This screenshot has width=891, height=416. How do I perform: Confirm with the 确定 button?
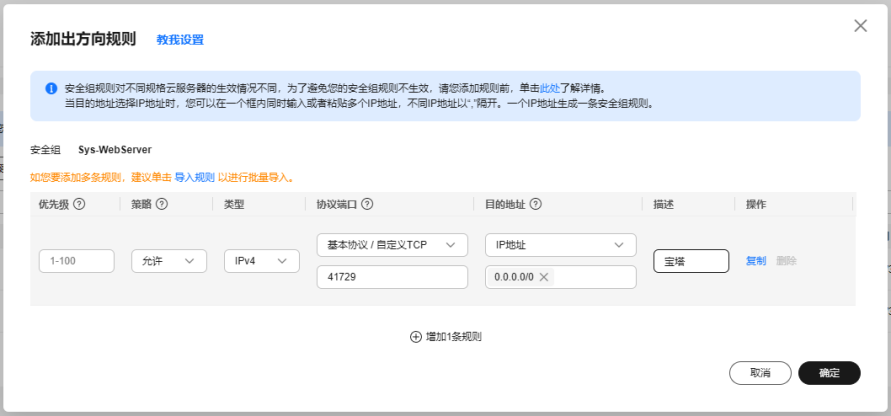point(829,373)
